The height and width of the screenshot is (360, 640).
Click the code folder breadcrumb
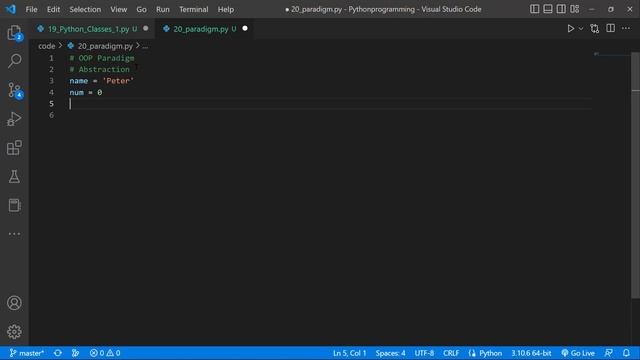pos(47,46)
